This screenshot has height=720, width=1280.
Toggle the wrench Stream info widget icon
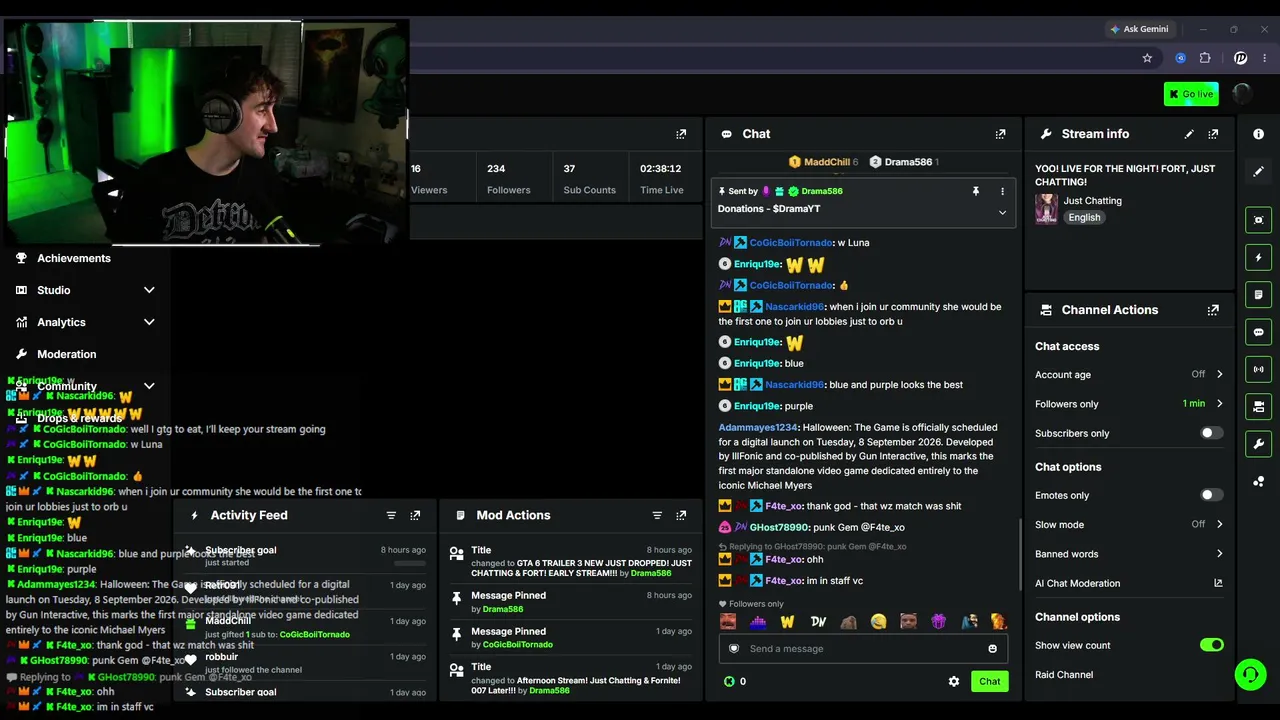pyautogui.click(x=1258, y=444)
